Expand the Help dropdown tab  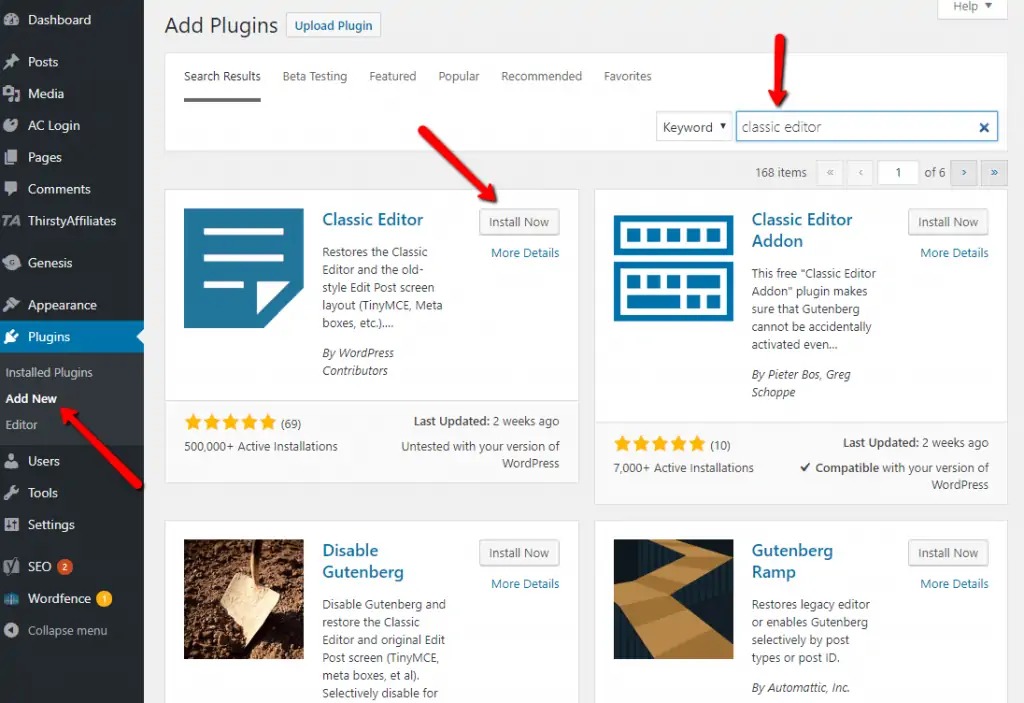point(972,8)
